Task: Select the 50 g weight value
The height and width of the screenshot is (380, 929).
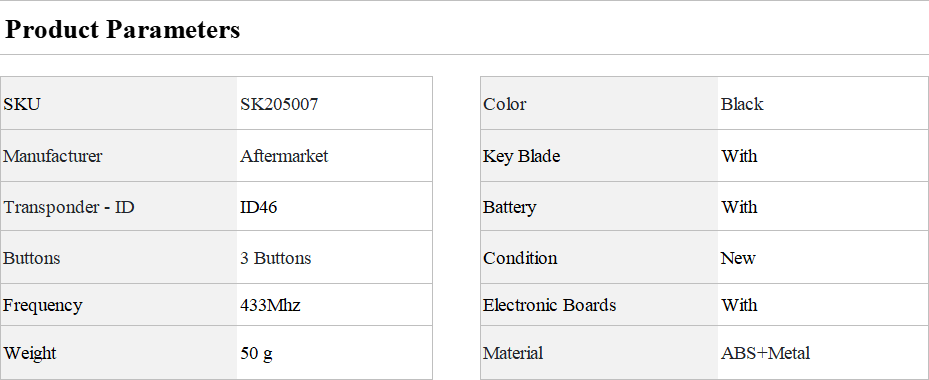Action: point(257,354)
